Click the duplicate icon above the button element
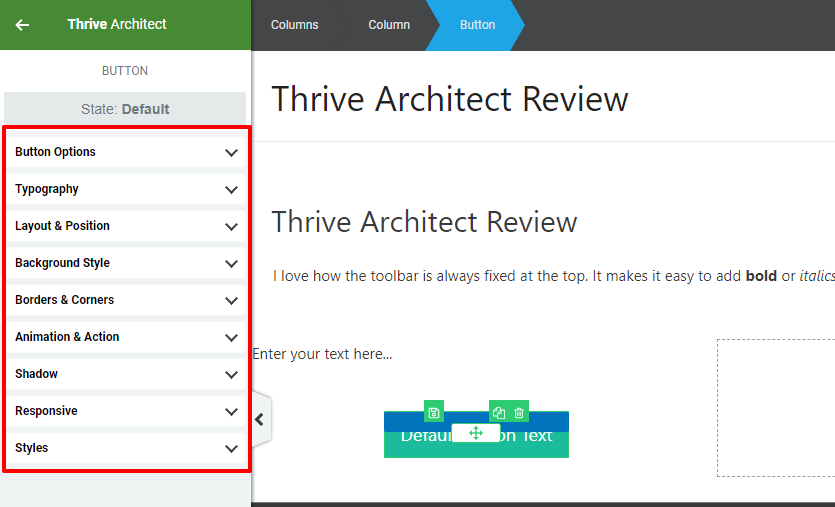The height and width of the screenshot is (507, 835). [x=499, y=412]
